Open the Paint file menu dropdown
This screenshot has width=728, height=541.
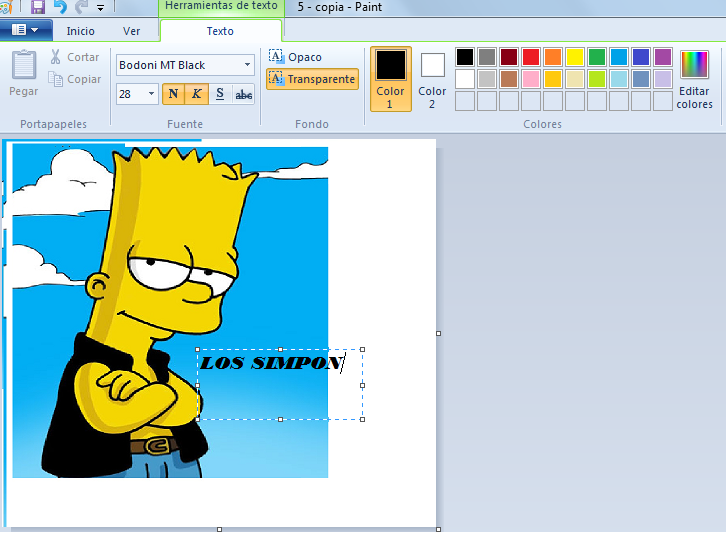[25, 30]
